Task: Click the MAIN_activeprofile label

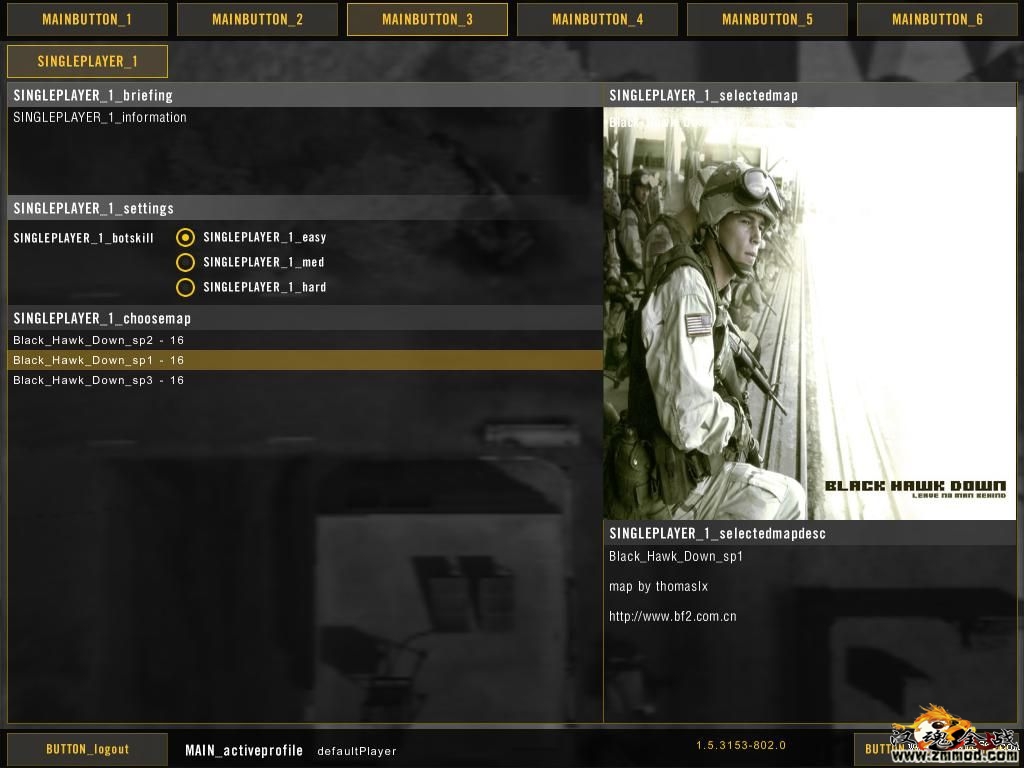Action: click(244, 750)
